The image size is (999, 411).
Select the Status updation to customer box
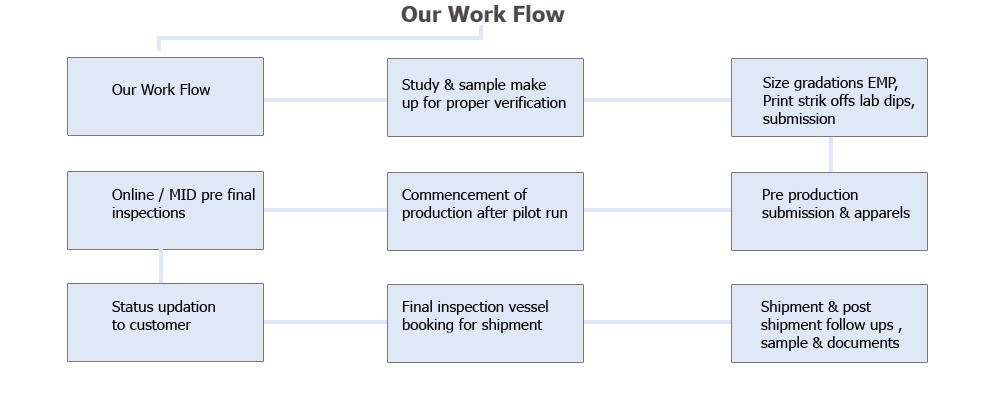click(x=165, y=322)
